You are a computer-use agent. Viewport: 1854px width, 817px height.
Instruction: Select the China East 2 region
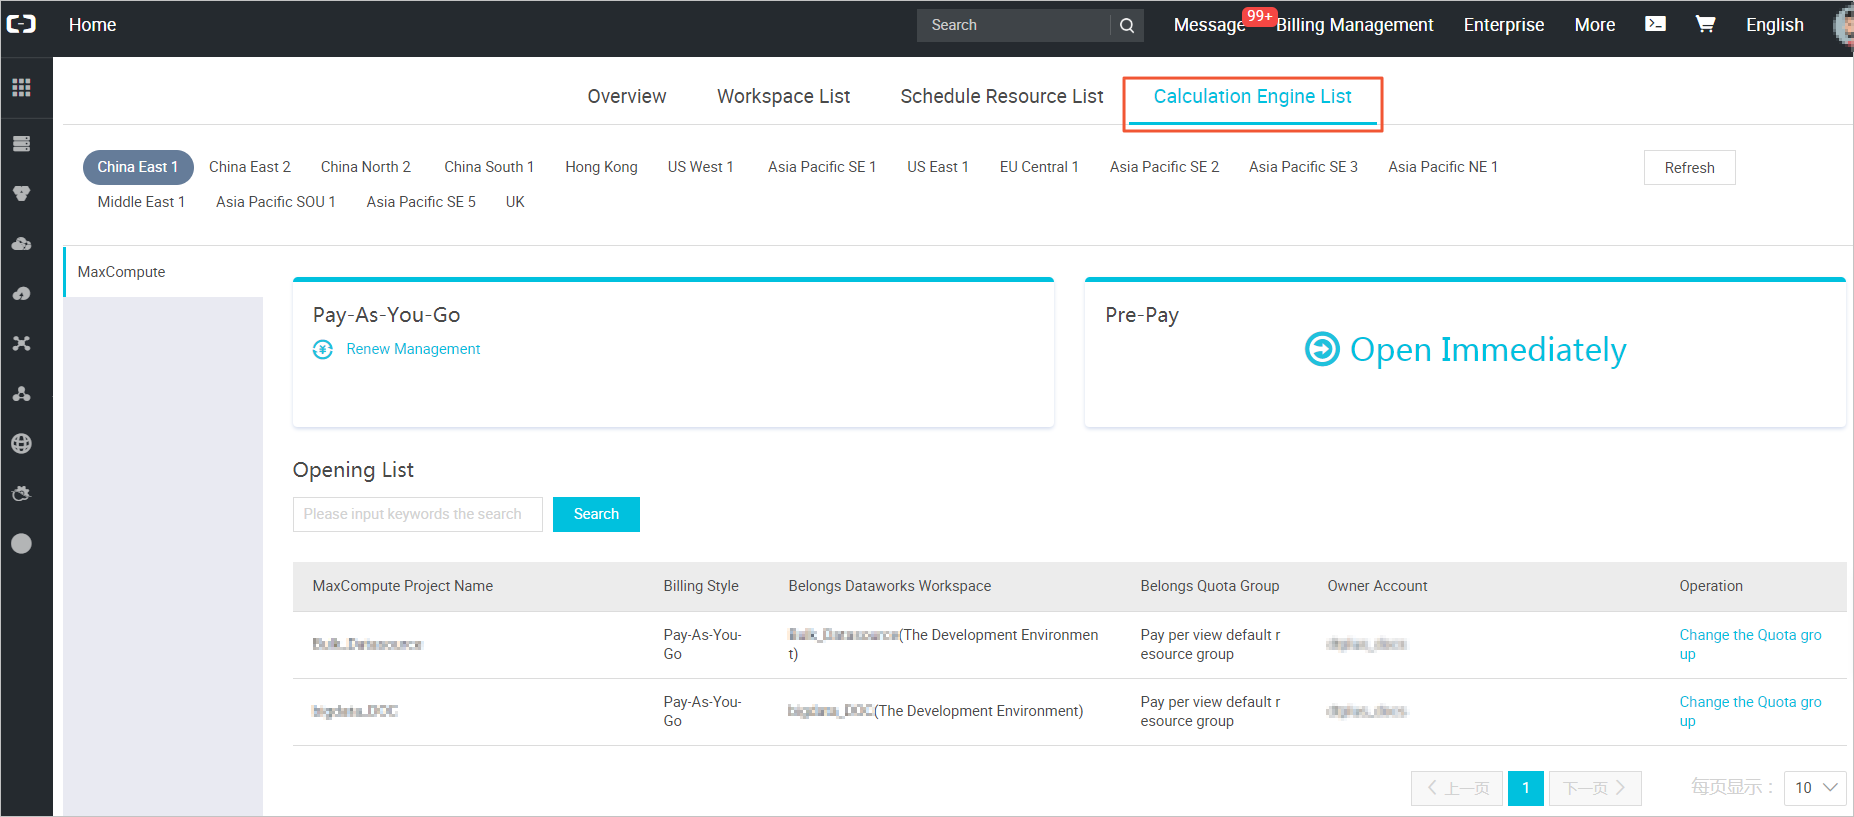click(x=250, y=167)
